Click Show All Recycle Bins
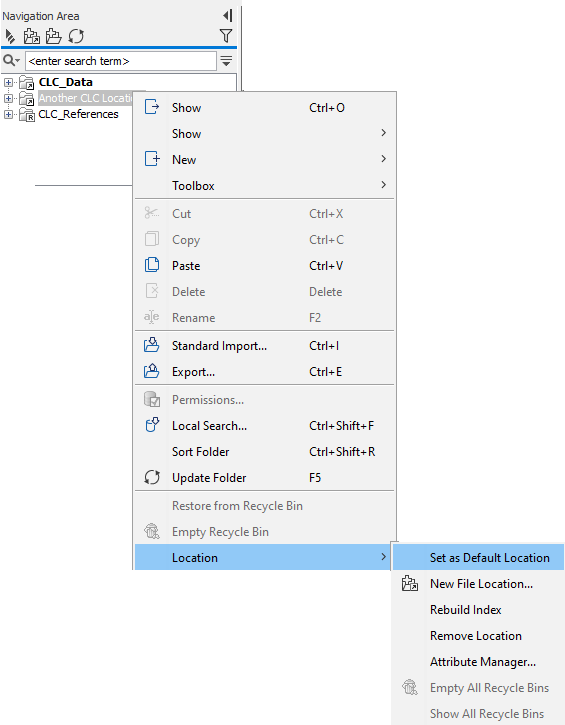 click(479, 713)
